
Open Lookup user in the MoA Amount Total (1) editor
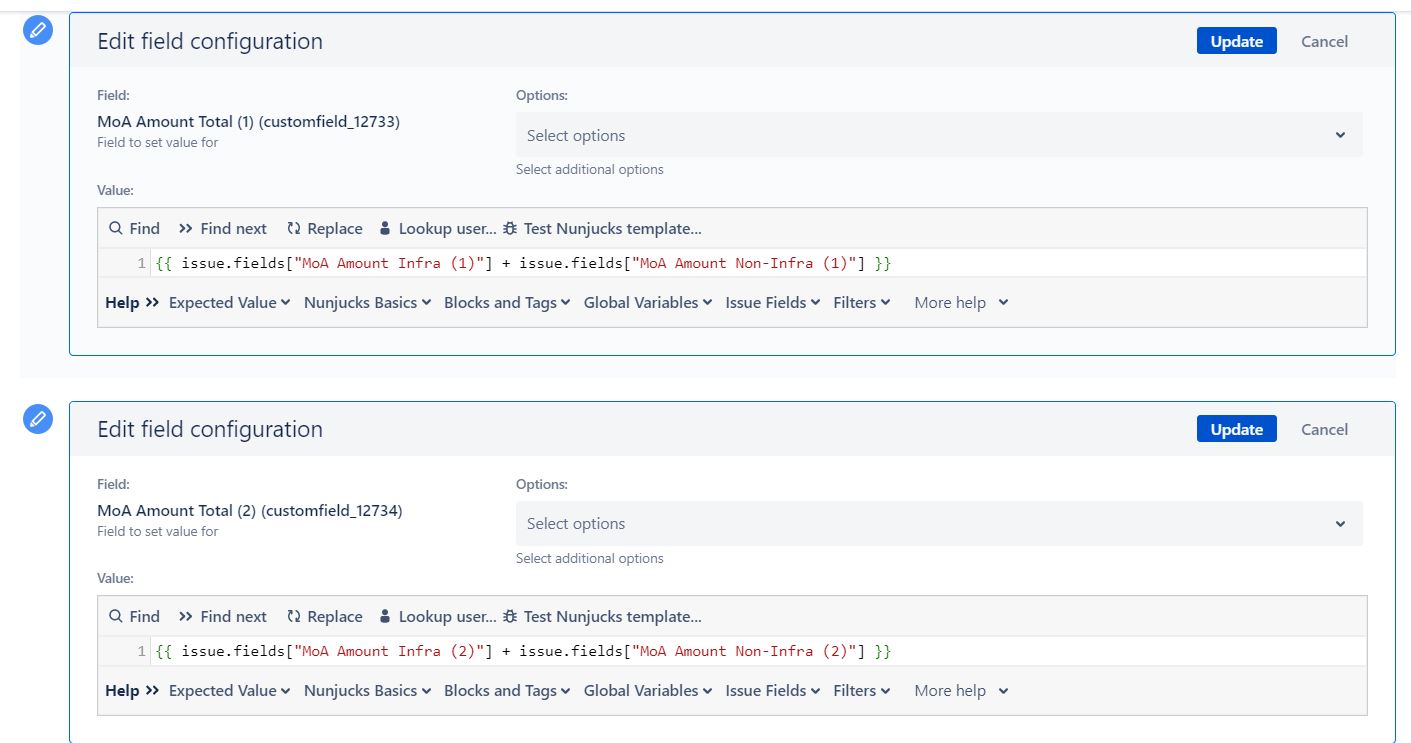coord(437,228)
